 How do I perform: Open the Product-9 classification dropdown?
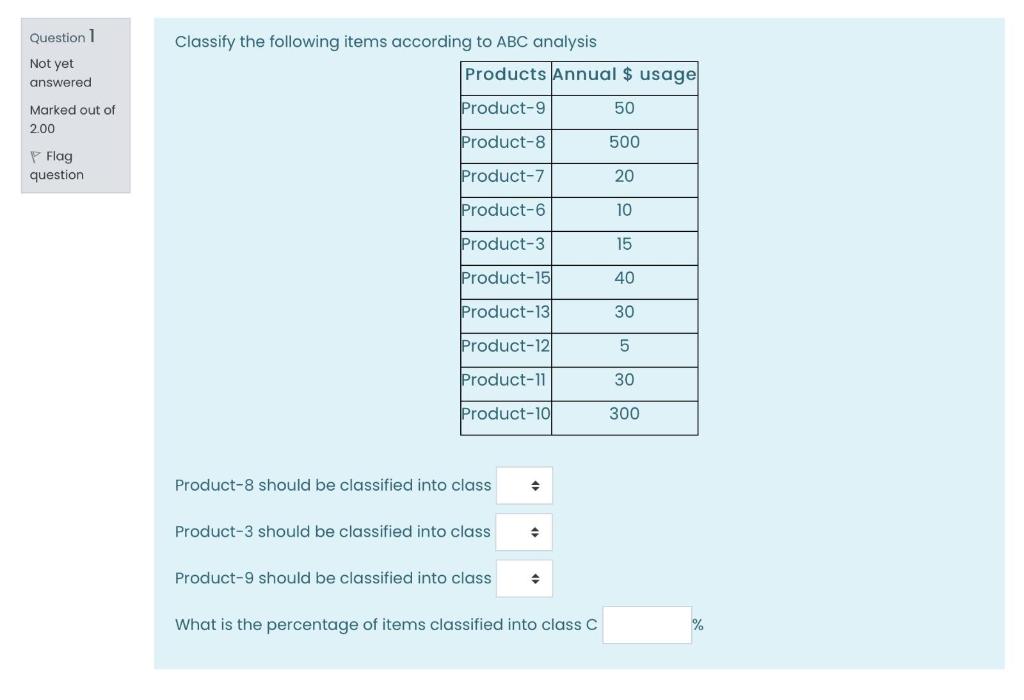(x=524, y=578)
